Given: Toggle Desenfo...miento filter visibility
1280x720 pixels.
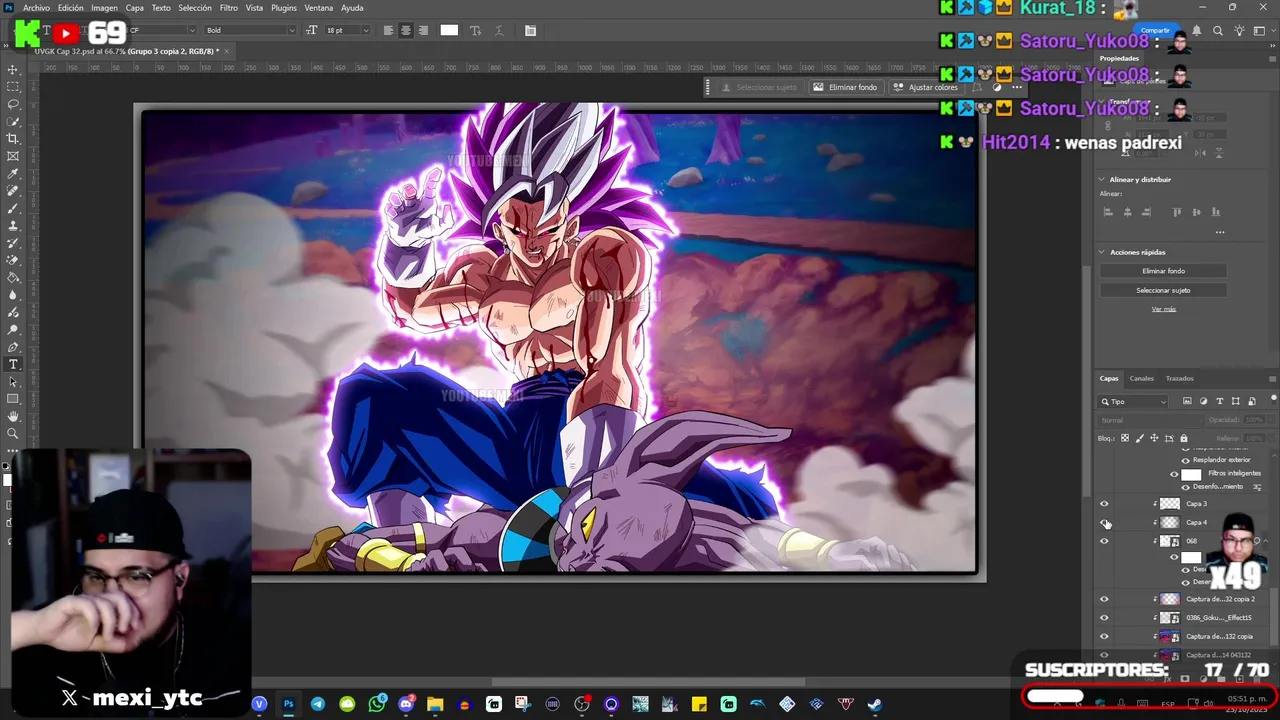Looking at the screenshot, I should point(1186,487).
